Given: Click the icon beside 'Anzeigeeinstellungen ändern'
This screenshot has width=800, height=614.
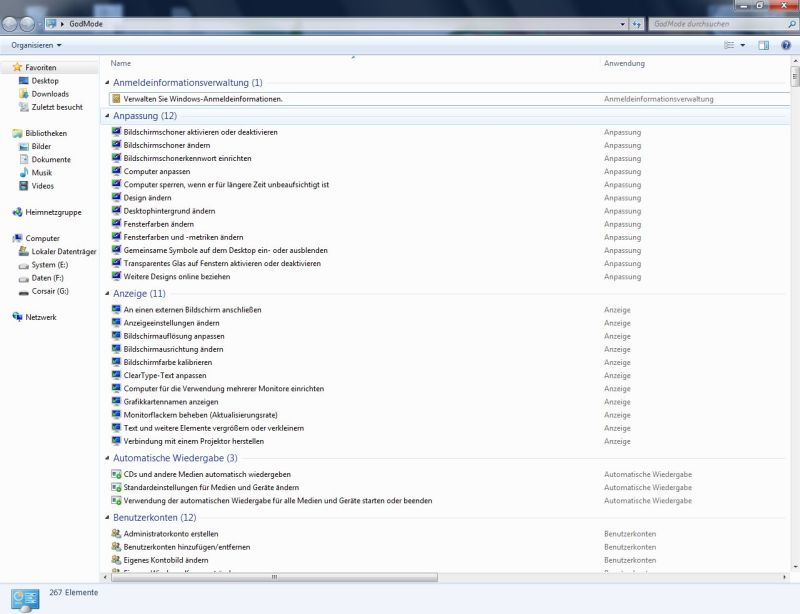Looking at the screenshot, I should coord(116,323).
